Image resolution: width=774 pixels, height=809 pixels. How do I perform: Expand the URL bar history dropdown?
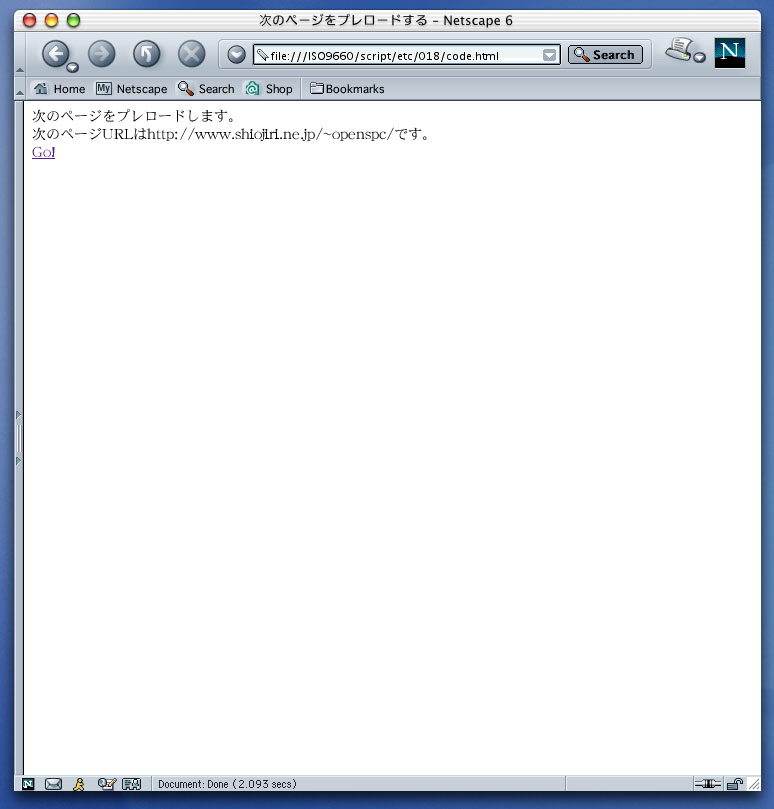(550, 55)
